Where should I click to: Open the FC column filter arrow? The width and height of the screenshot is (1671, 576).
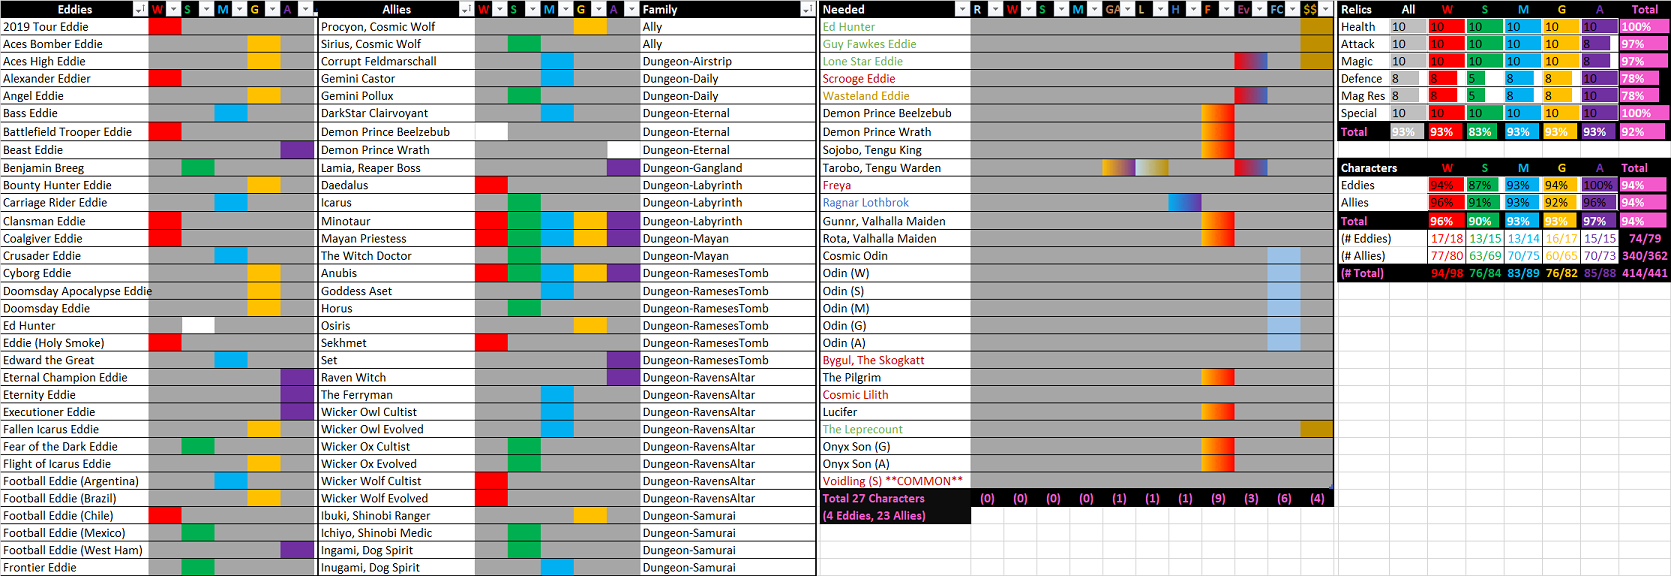(x=1292, y=9)
